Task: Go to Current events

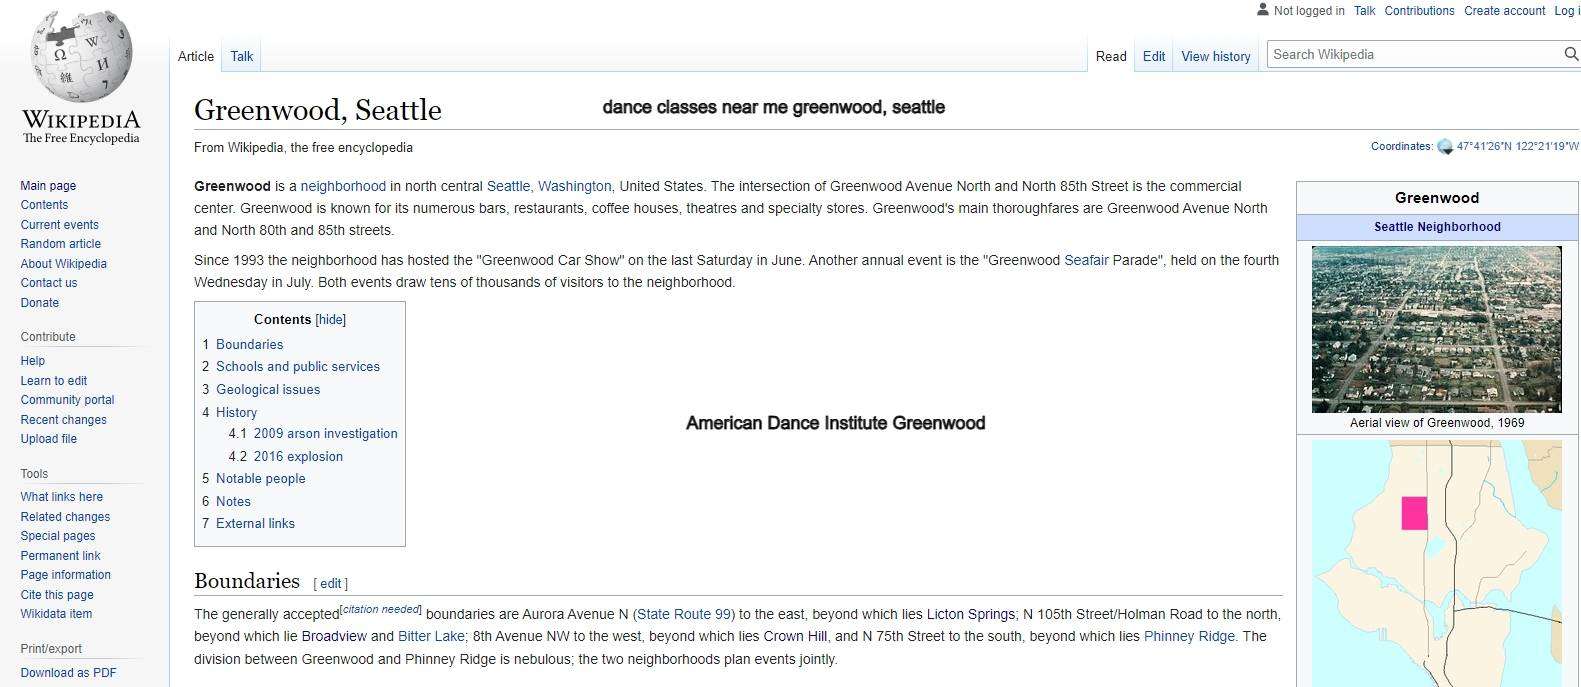Action: tap(60, 225)
